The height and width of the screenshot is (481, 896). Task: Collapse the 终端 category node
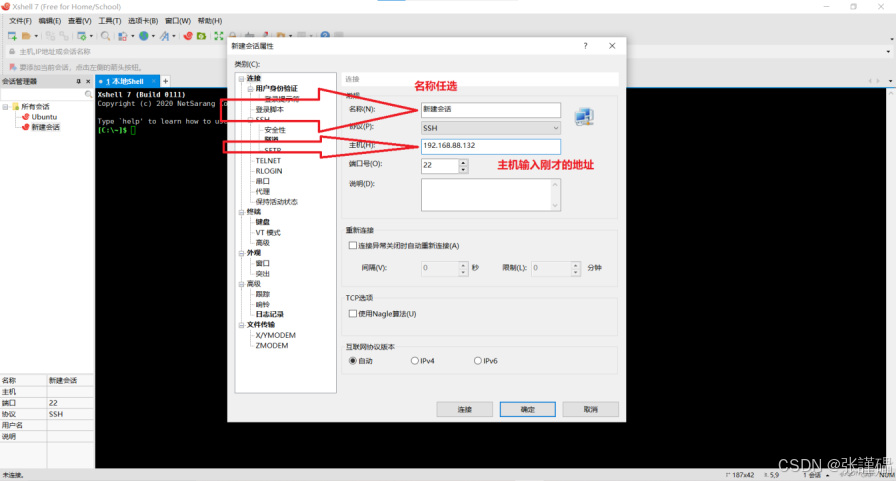pos(241,212)
